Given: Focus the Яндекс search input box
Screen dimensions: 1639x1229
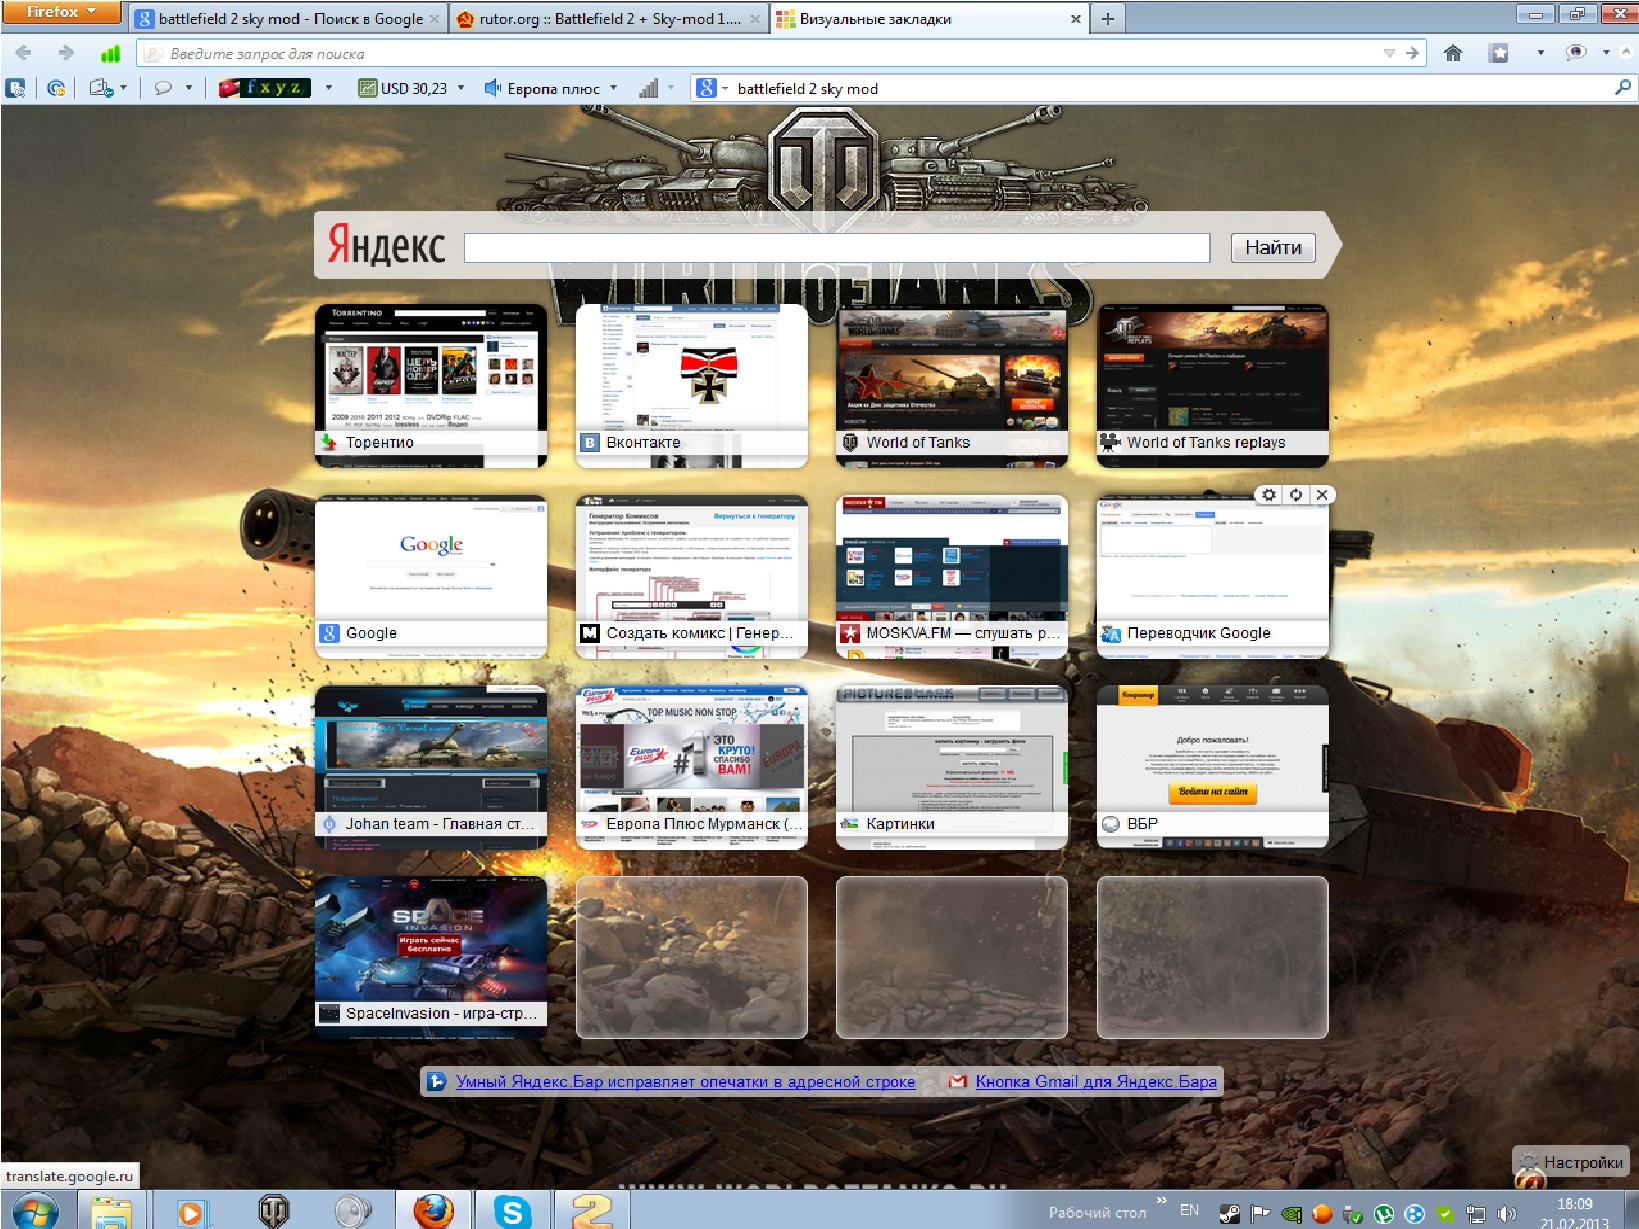Looking at the screenshot, I should [837, 247].
